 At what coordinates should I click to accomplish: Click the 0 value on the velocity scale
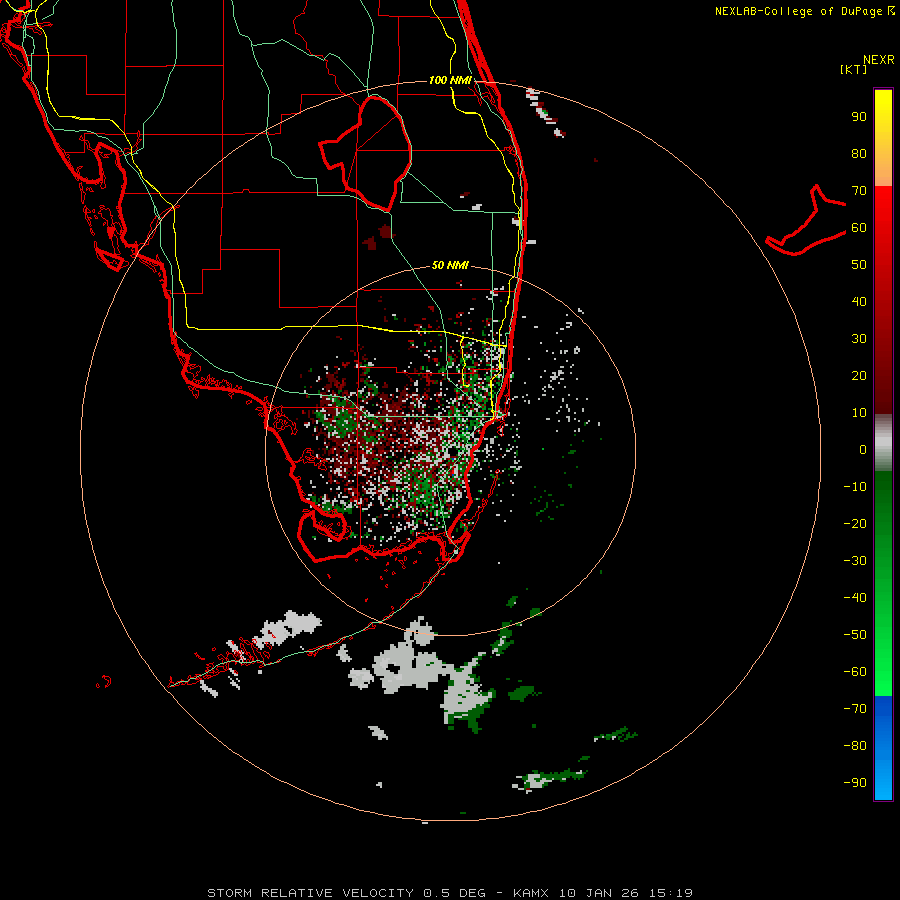click(863, 450)
